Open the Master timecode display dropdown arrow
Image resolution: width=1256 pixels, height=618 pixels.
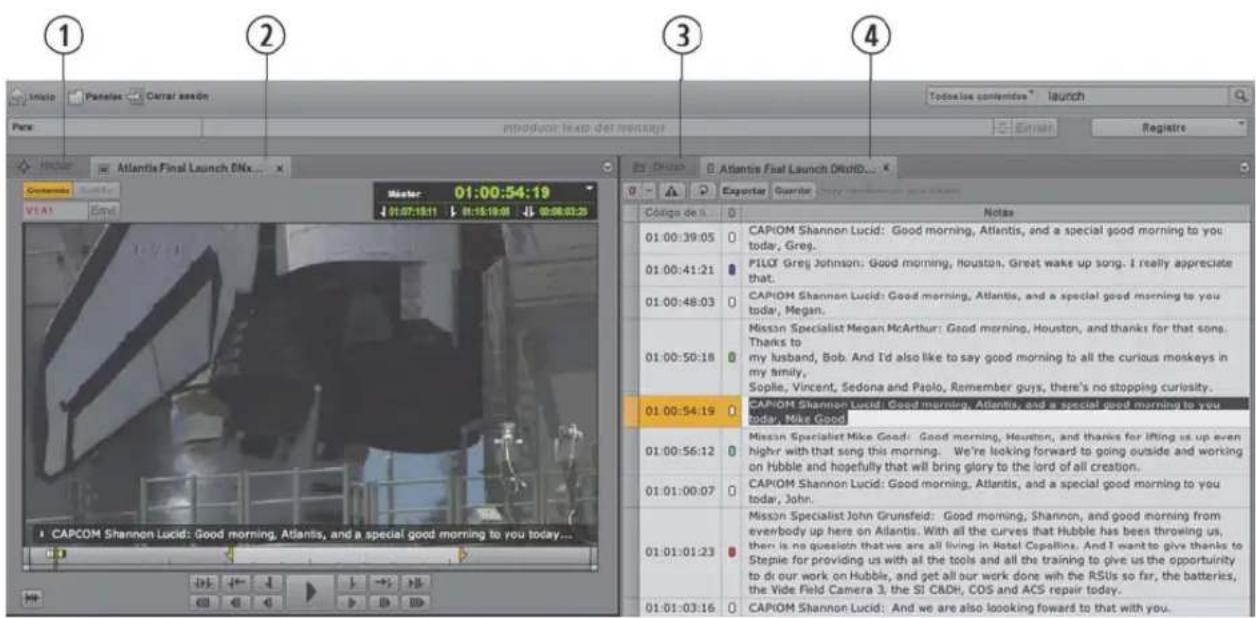[x=590, y=188]
